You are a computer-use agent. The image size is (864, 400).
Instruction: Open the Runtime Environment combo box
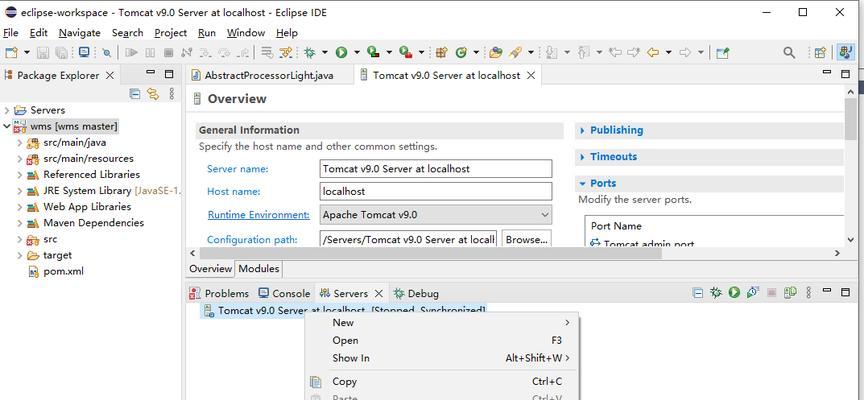click(x=436, y=215)
